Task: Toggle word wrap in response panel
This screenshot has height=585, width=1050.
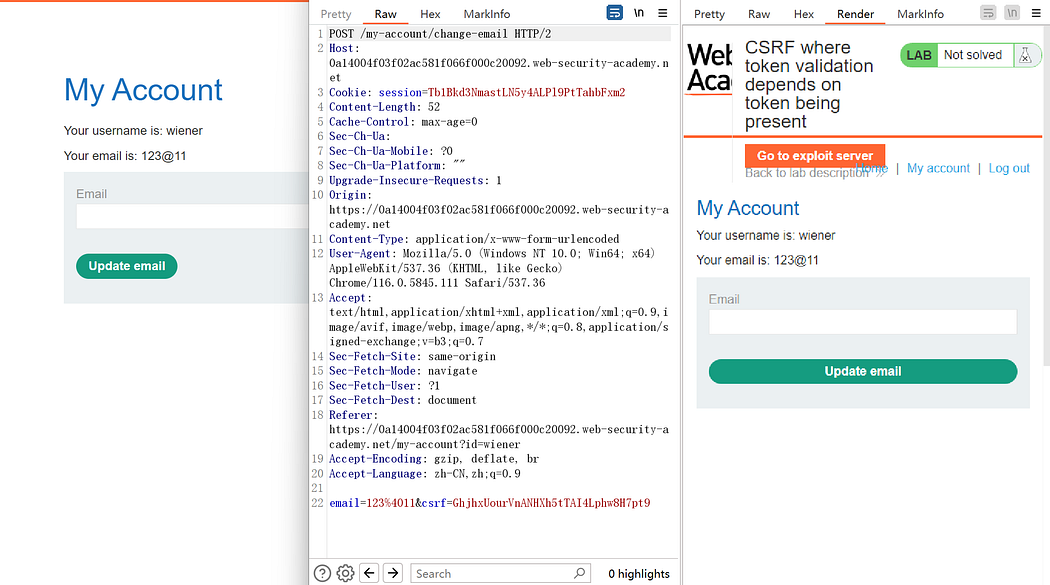Action: click(x=988, y=13)
